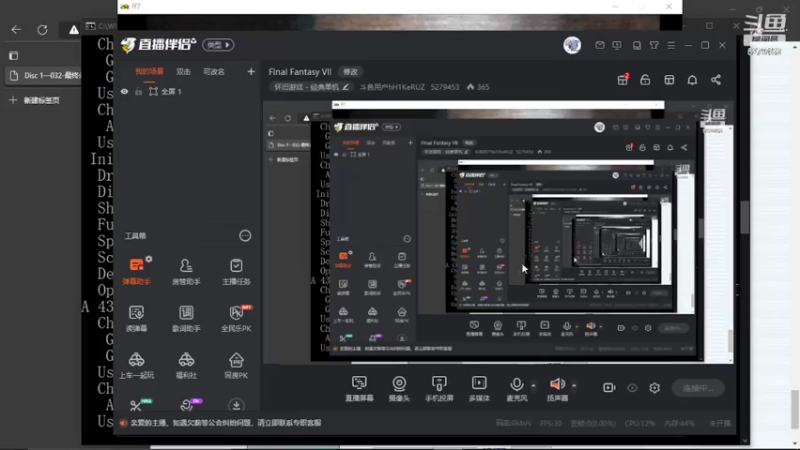Open the 同房PK tool
Viewport: 800px width, 450px height.
coord(236,365)
